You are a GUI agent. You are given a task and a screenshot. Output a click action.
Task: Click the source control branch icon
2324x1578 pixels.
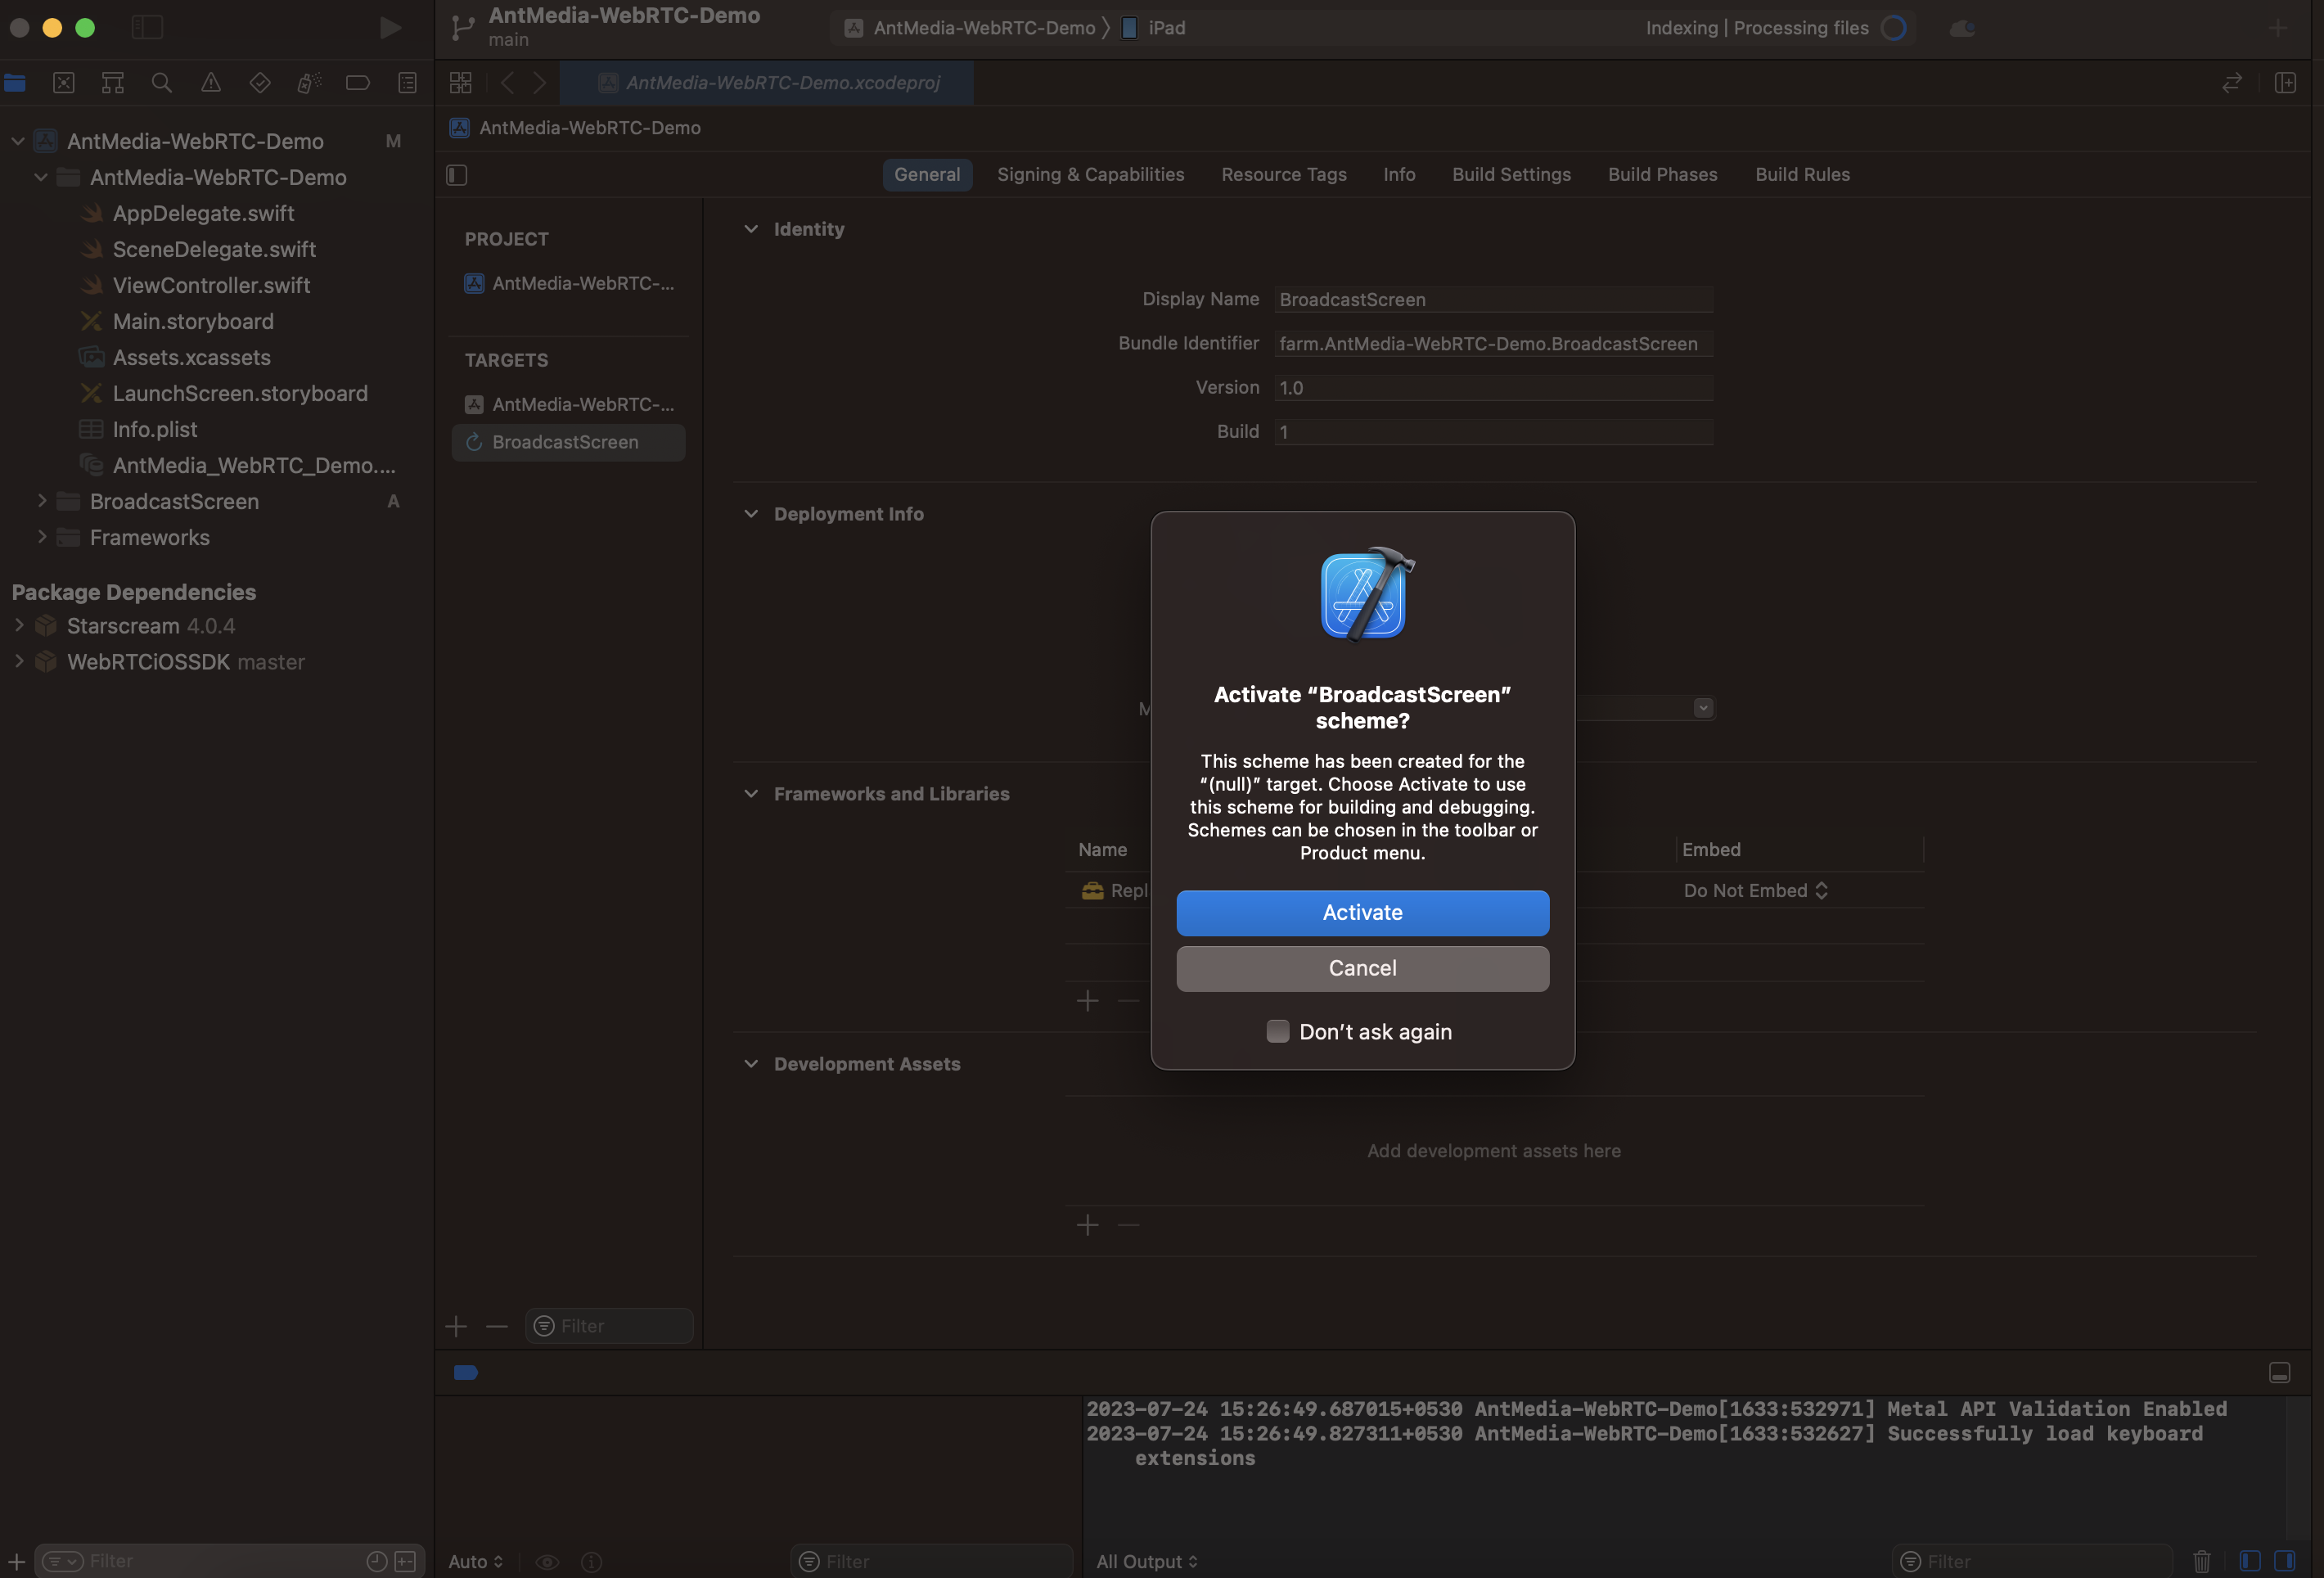point(463,28)
